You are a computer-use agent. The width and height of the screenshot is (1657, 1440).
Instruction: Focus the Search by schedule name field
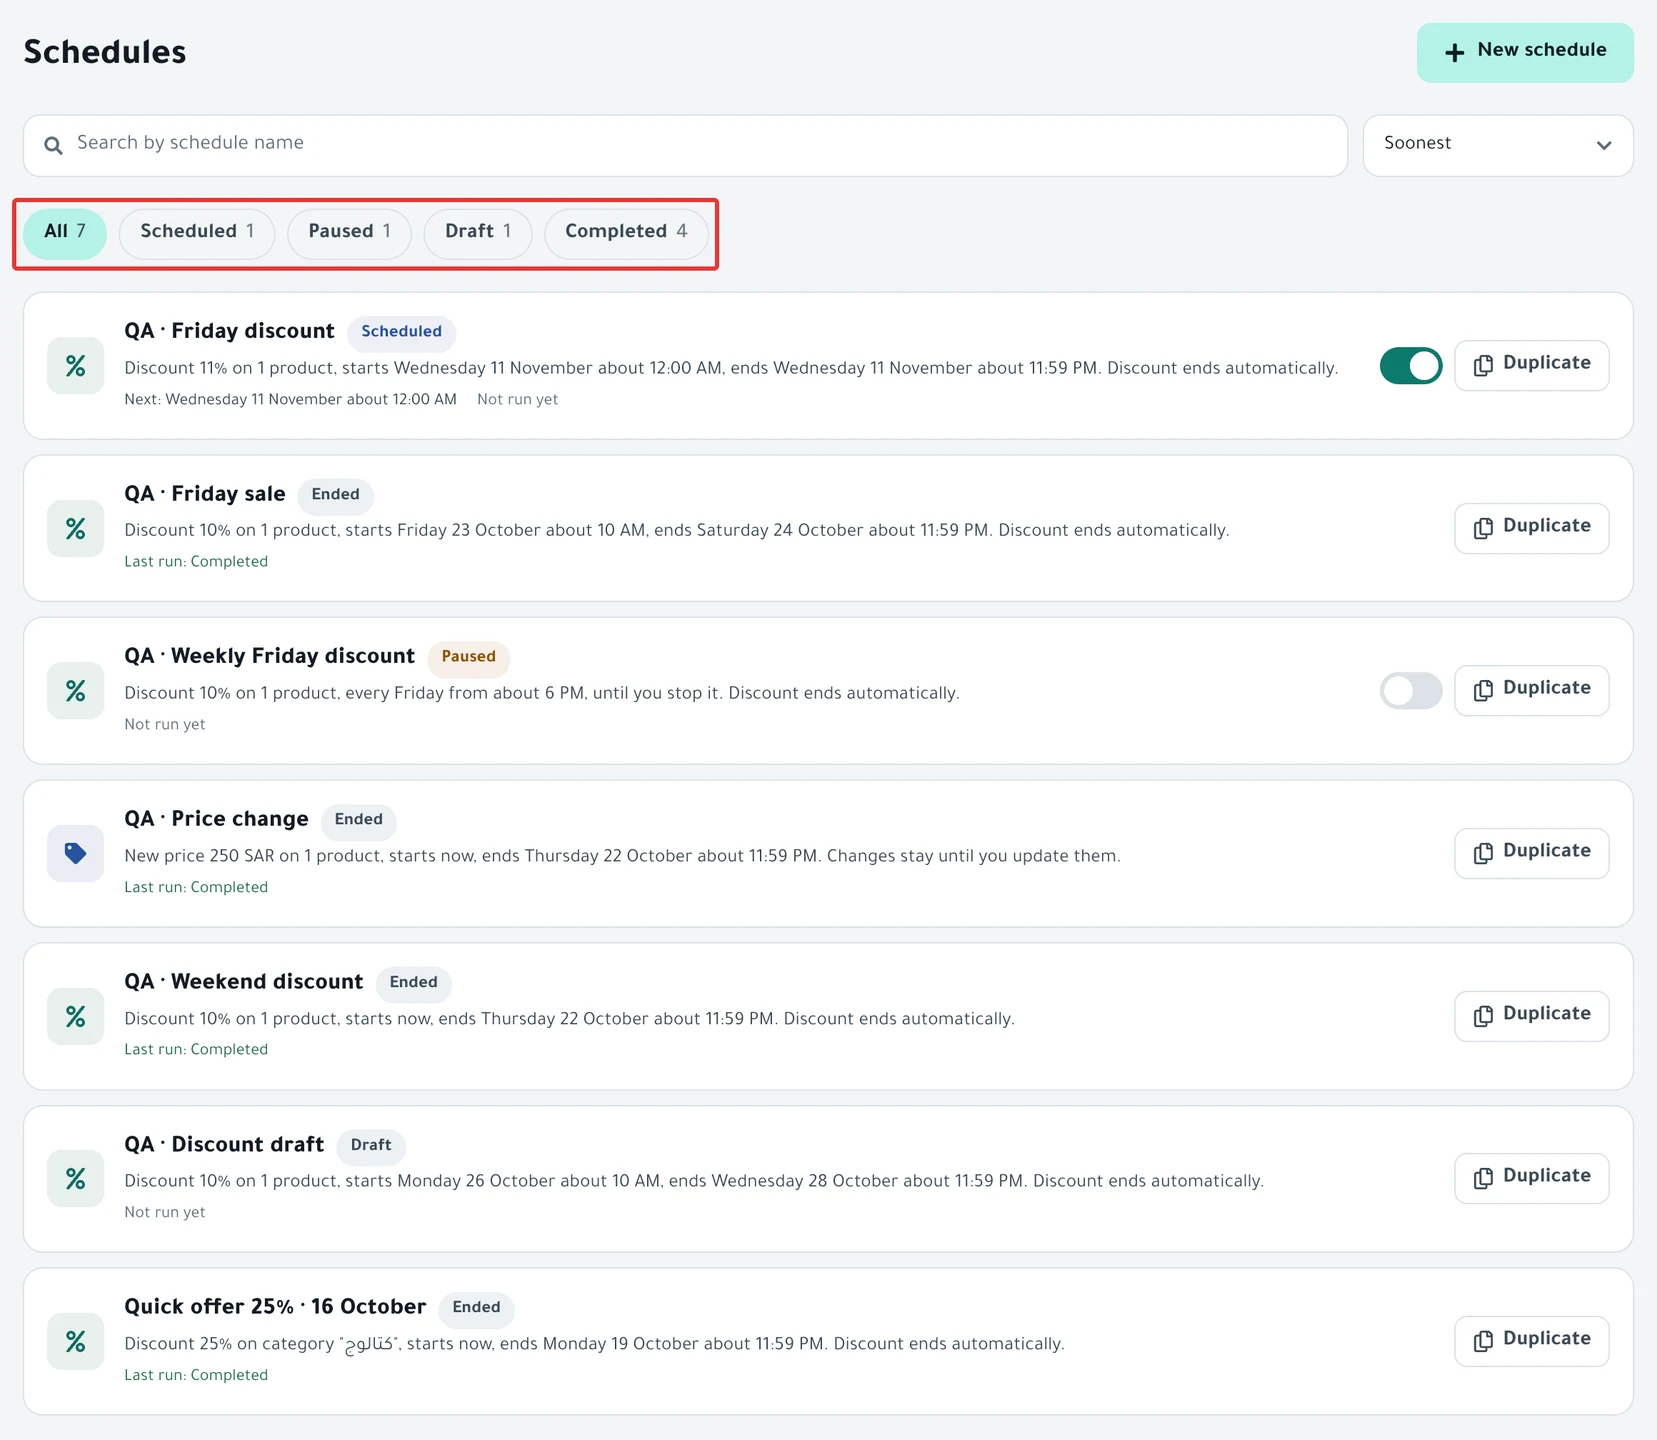pyautogui.click(x=685, y=146)
